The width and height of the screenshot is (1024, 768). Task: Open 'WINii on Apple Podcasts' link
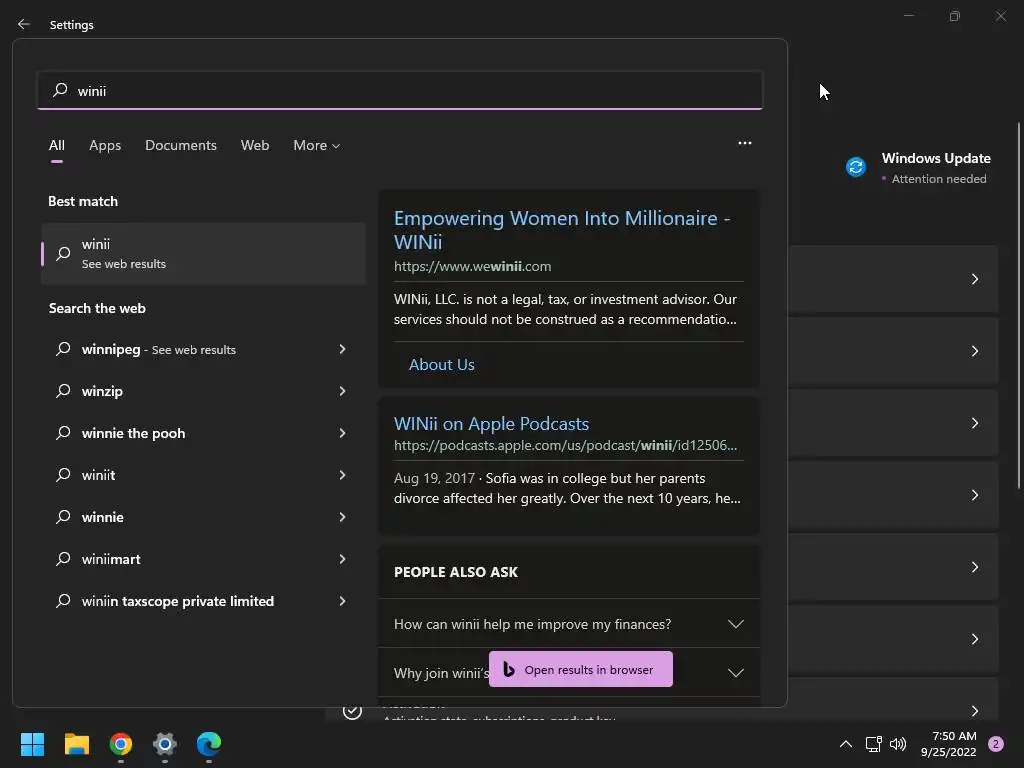[x=491, y=424]
